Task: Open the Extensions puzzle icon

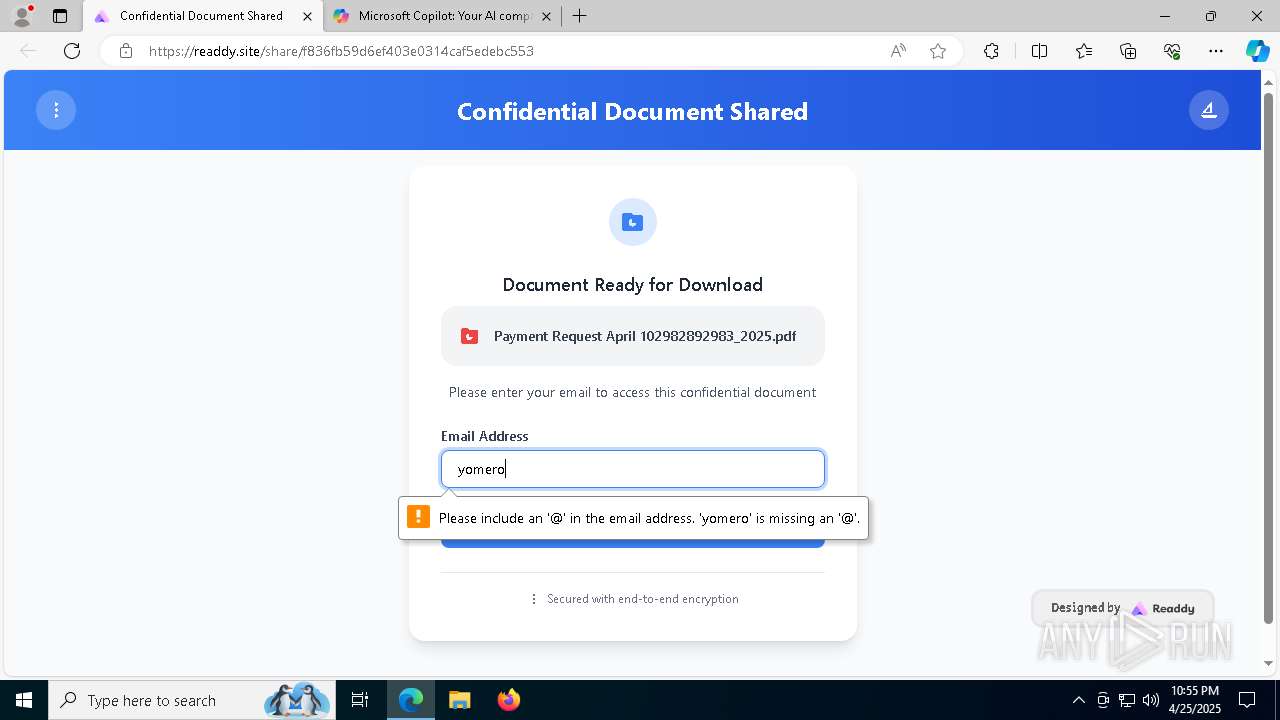Action: coord(991,51)
